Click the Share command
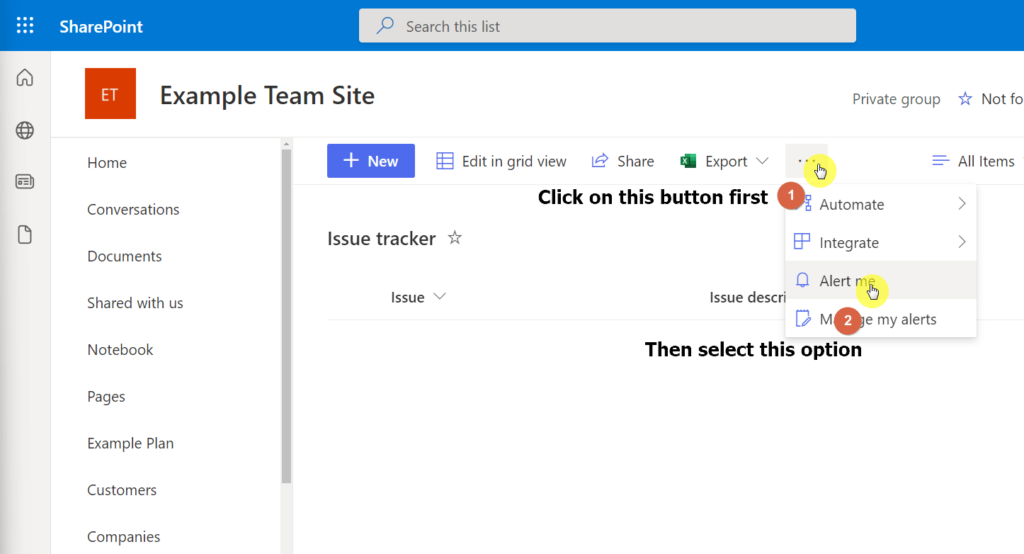The image size is (1024, 554). (622, 161)
